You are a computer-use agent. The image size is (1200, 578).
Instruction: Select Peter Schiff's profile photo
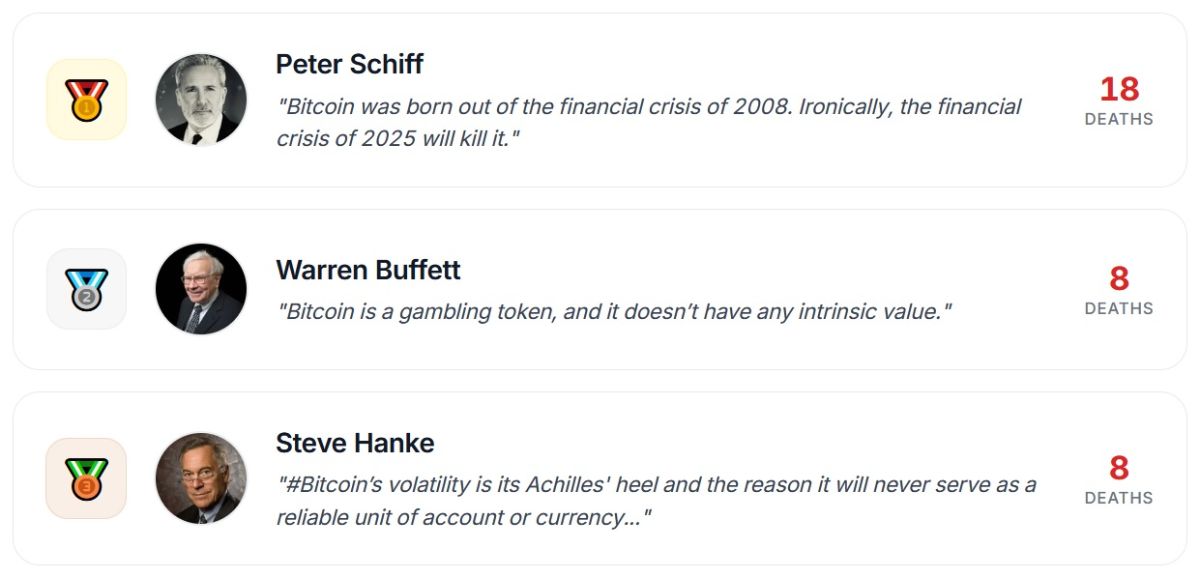203,97
